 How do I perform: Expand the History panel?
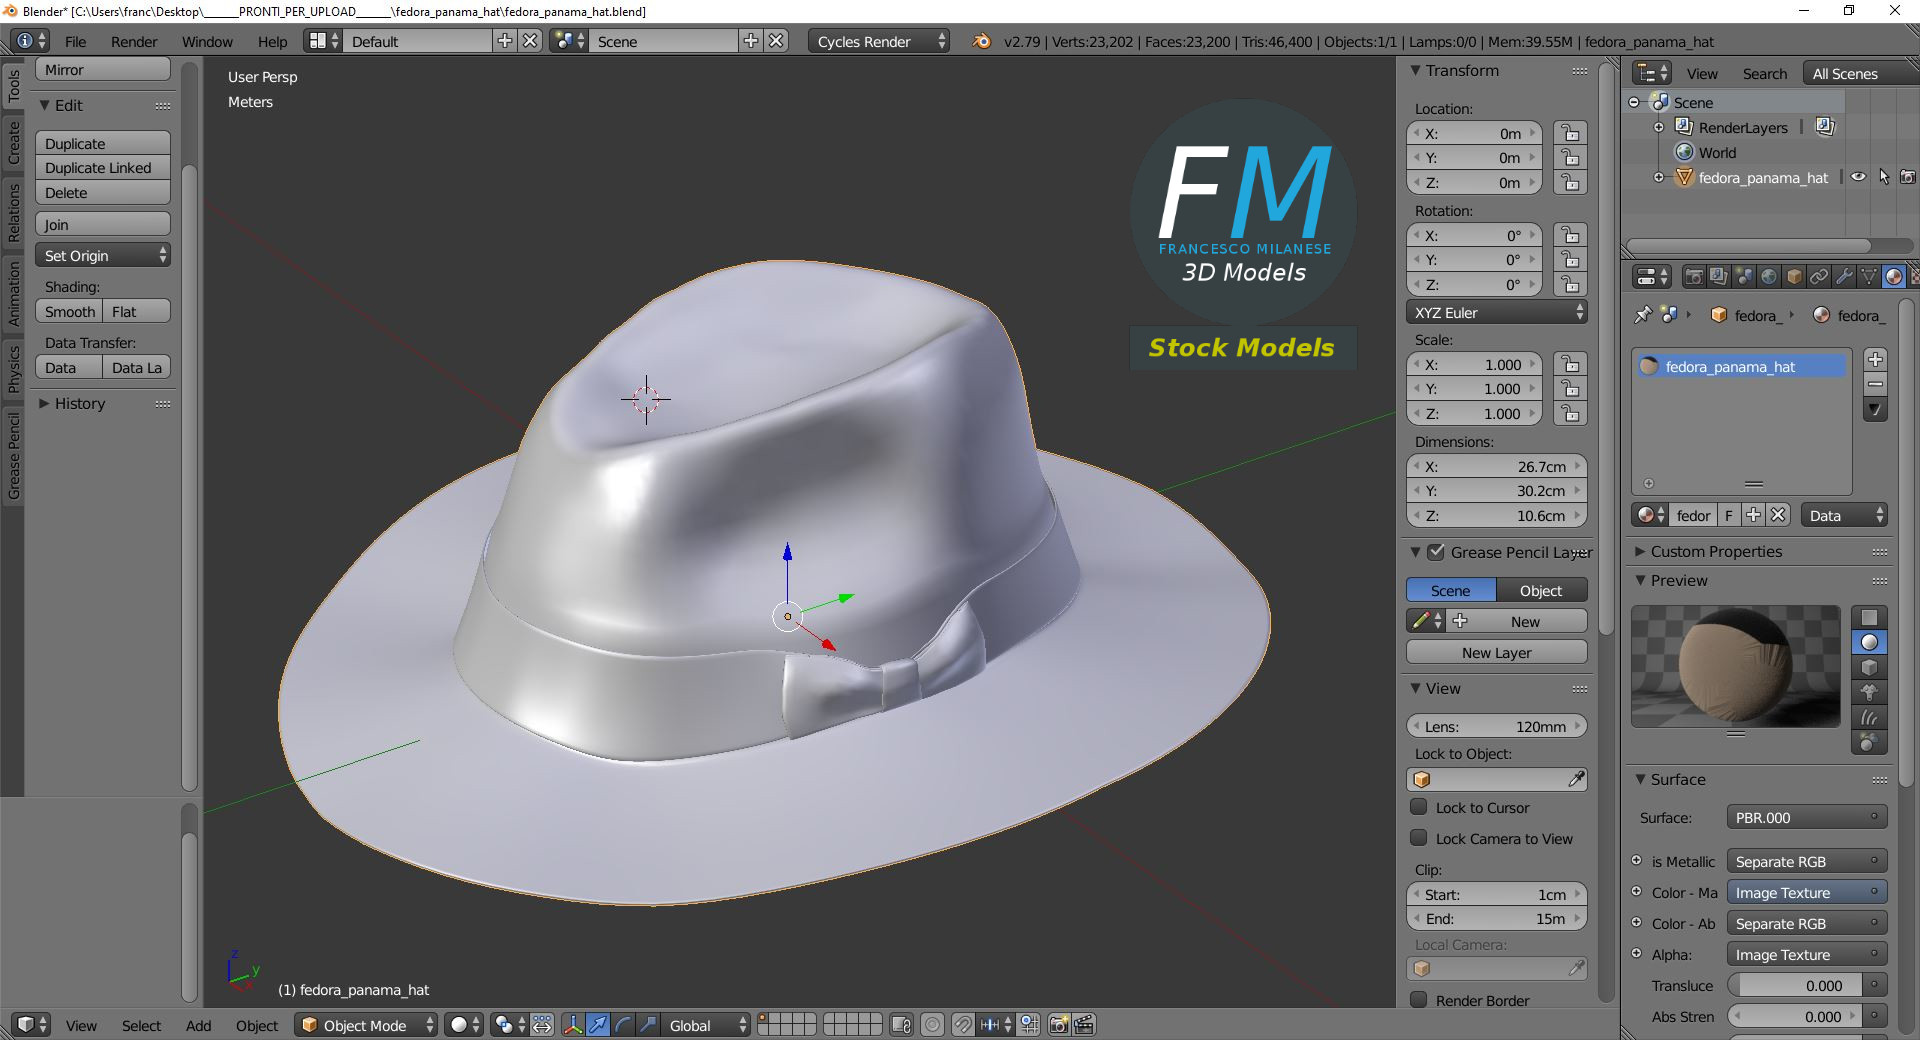tap(44, 403)
